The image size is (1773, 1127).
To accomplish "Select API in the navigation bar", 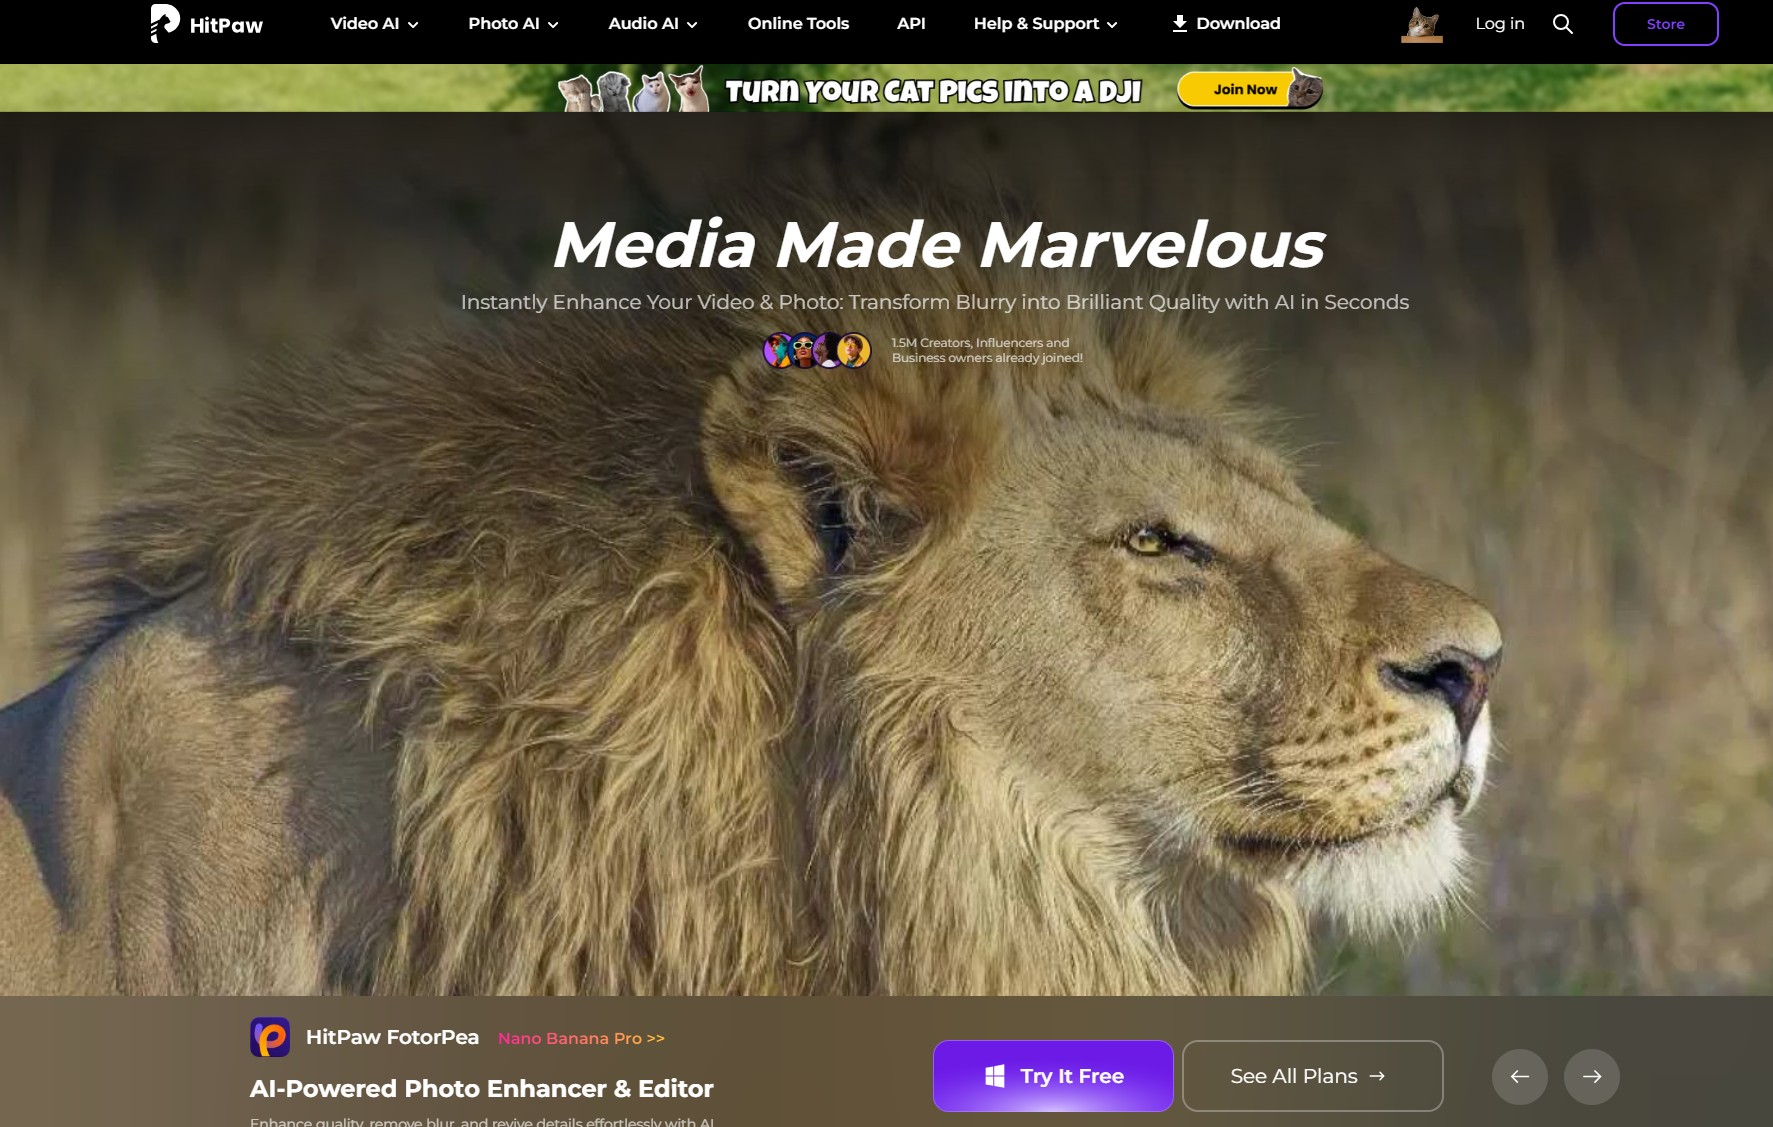I will (911, 23).
